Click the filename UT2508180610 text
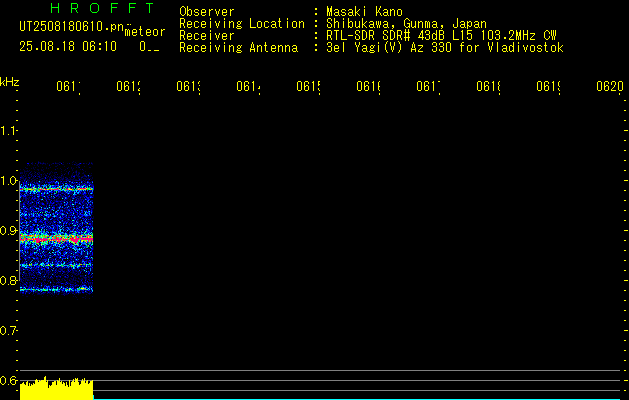This screenshot has height=400, width=629. (x=72, y=27)
